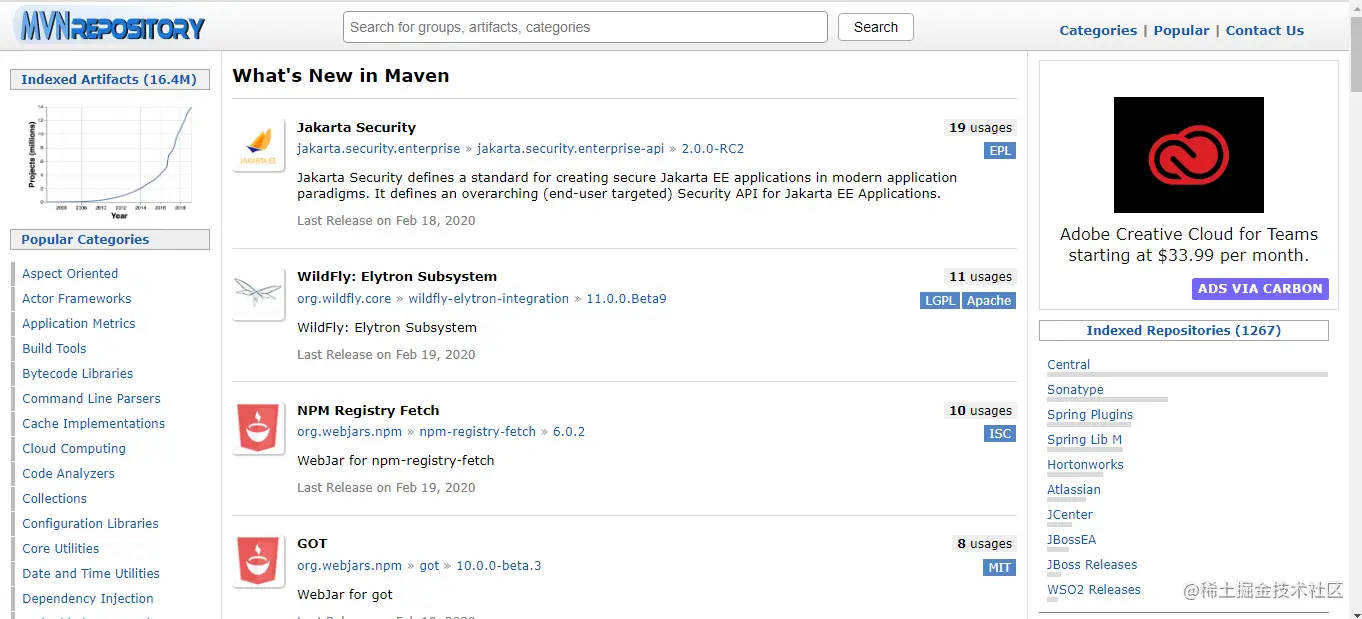Image resolution: width=1362 pixels, height=619 pixels.
Task: Open the Categories top navigation link
Action: [1098, 30]
